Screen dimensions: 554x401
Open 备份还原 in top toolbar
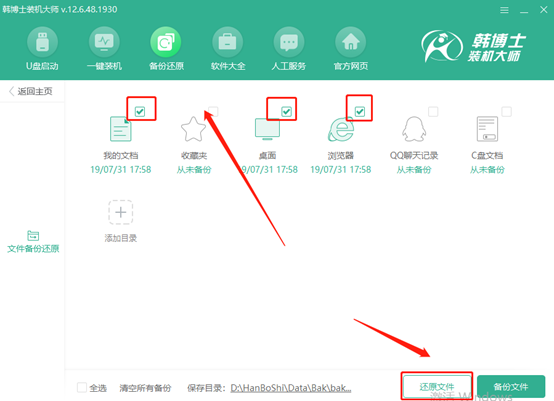click(x=166, y=42)
